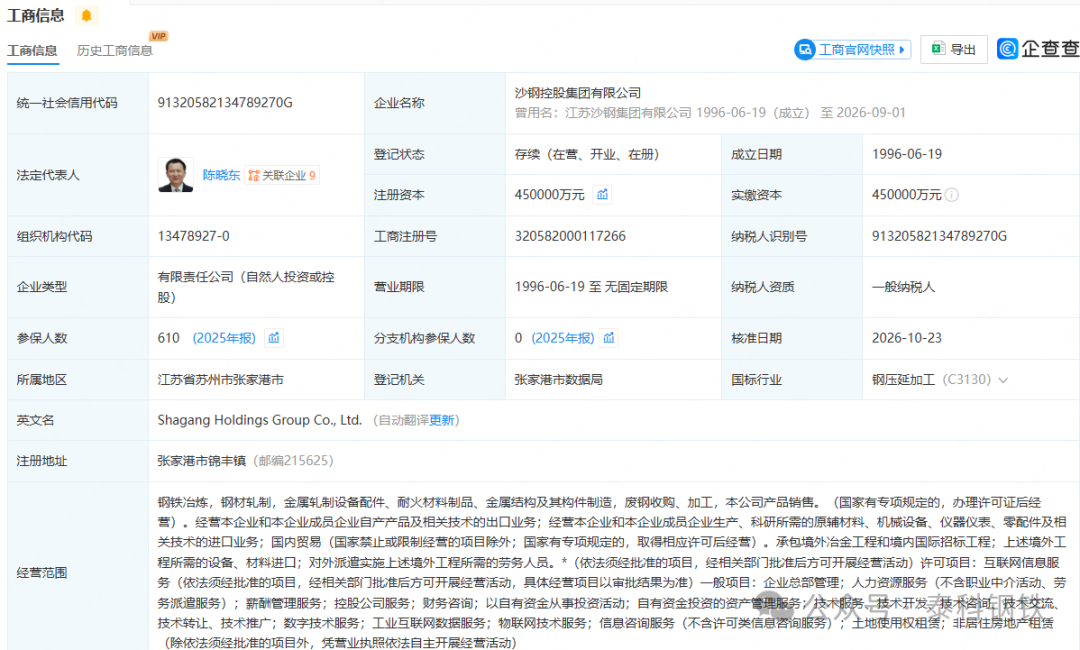Open chart icon beside 610 insured count
Screen dimensions: 1080x650
[x=274, y=338]
